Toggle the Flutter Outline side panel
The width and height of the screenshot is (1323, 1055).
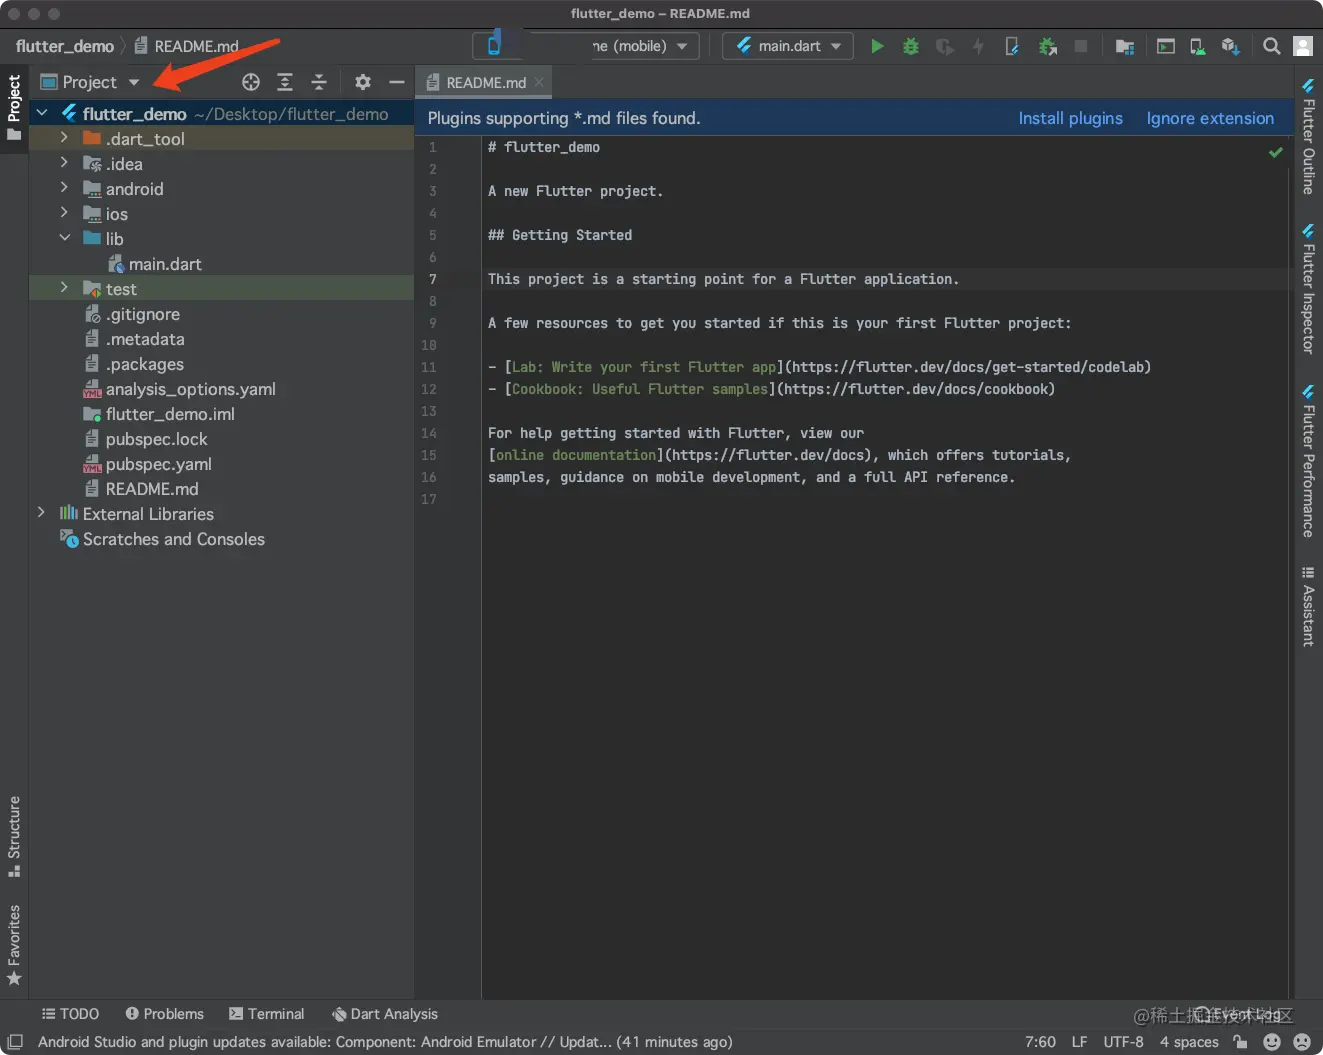[x=1308, y=137]
